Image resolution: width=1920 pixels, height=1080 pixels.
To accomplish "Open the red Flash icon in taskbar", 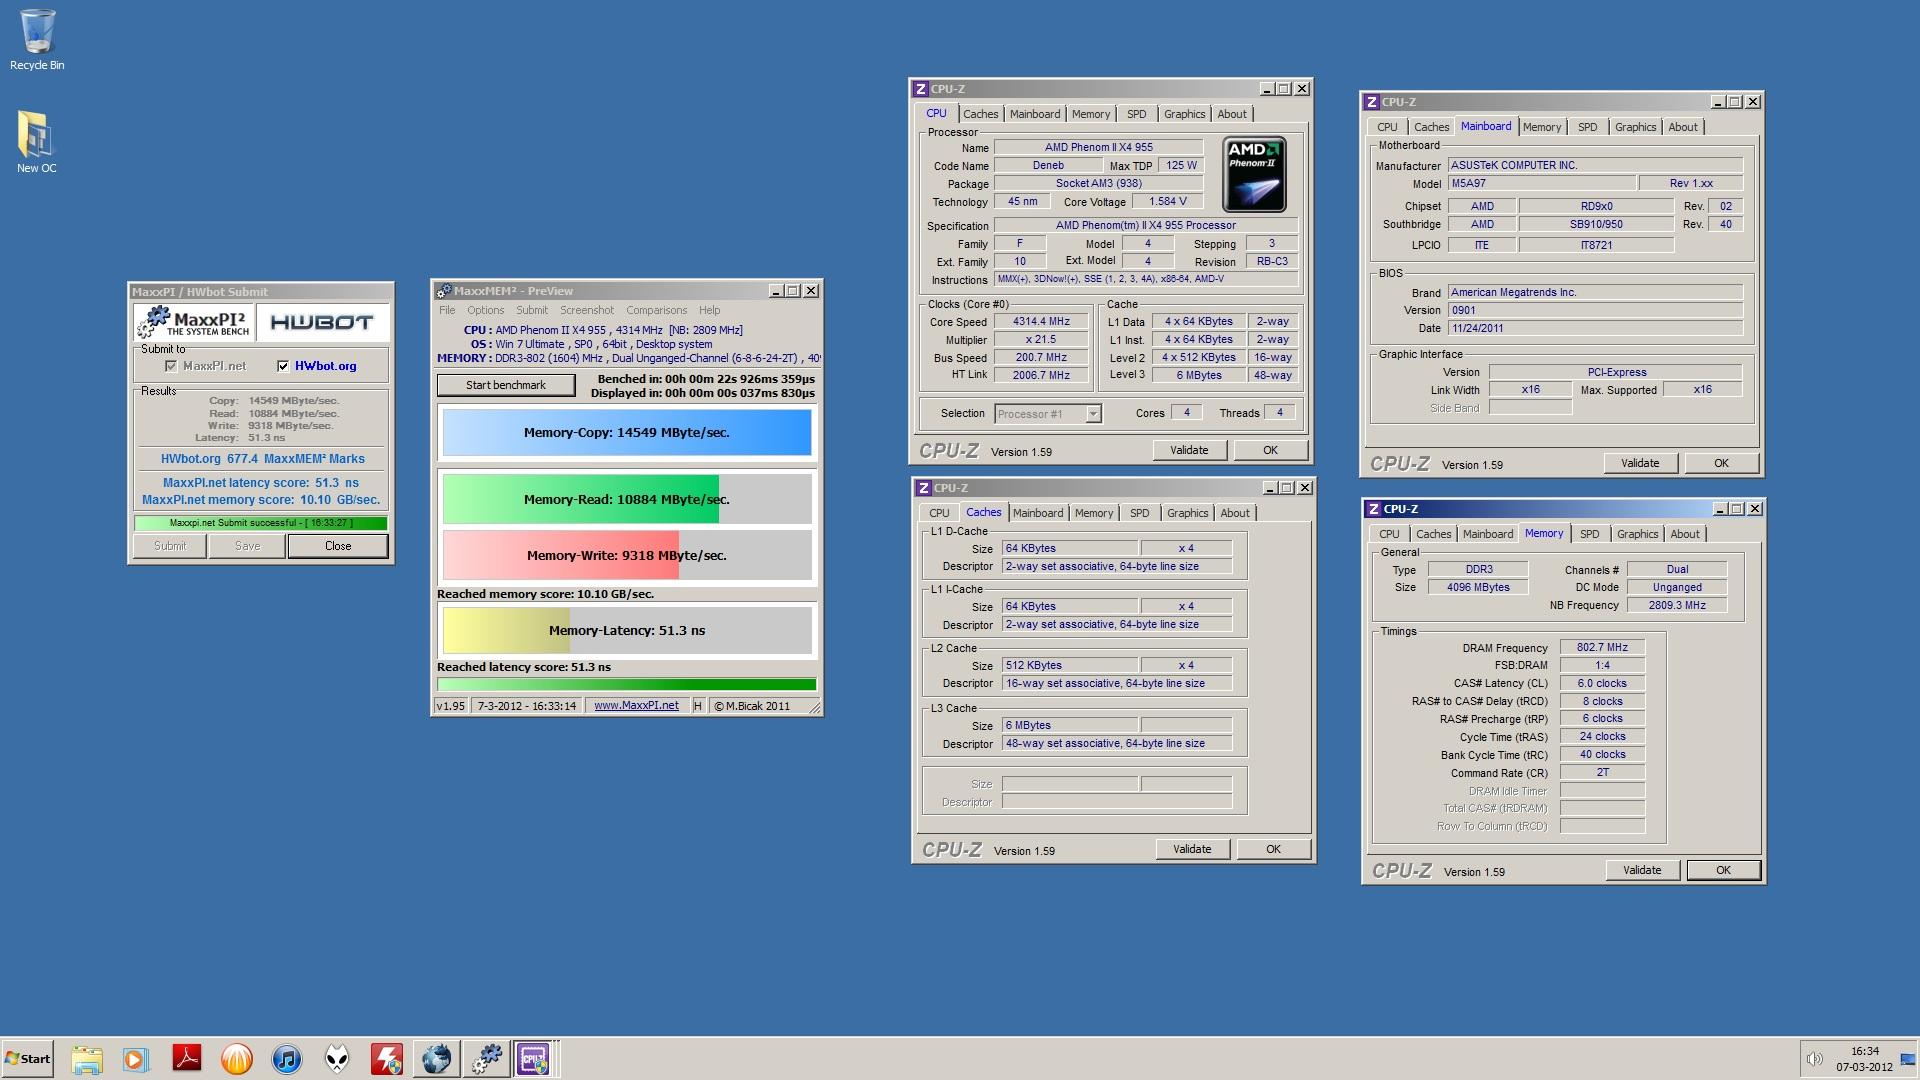I will pos(387,1059).
